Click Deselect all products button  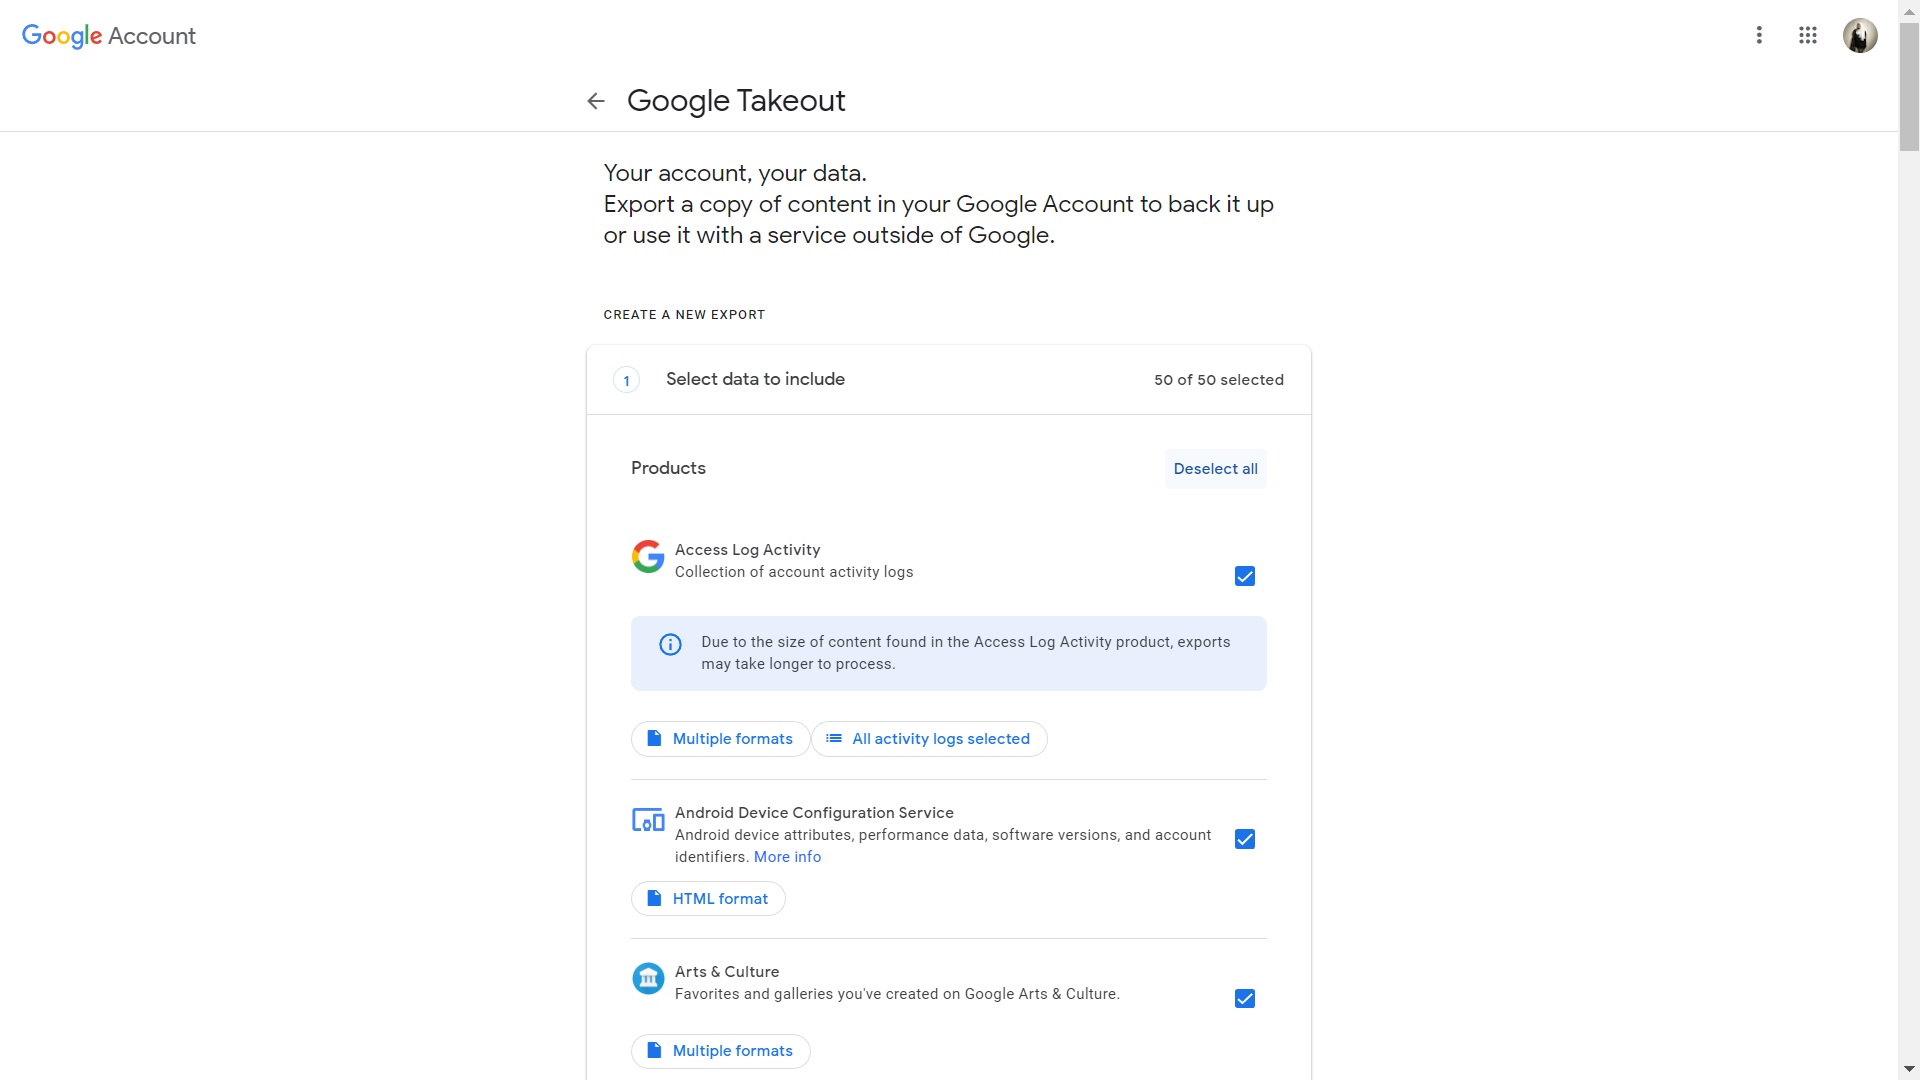click(1215, 469)
